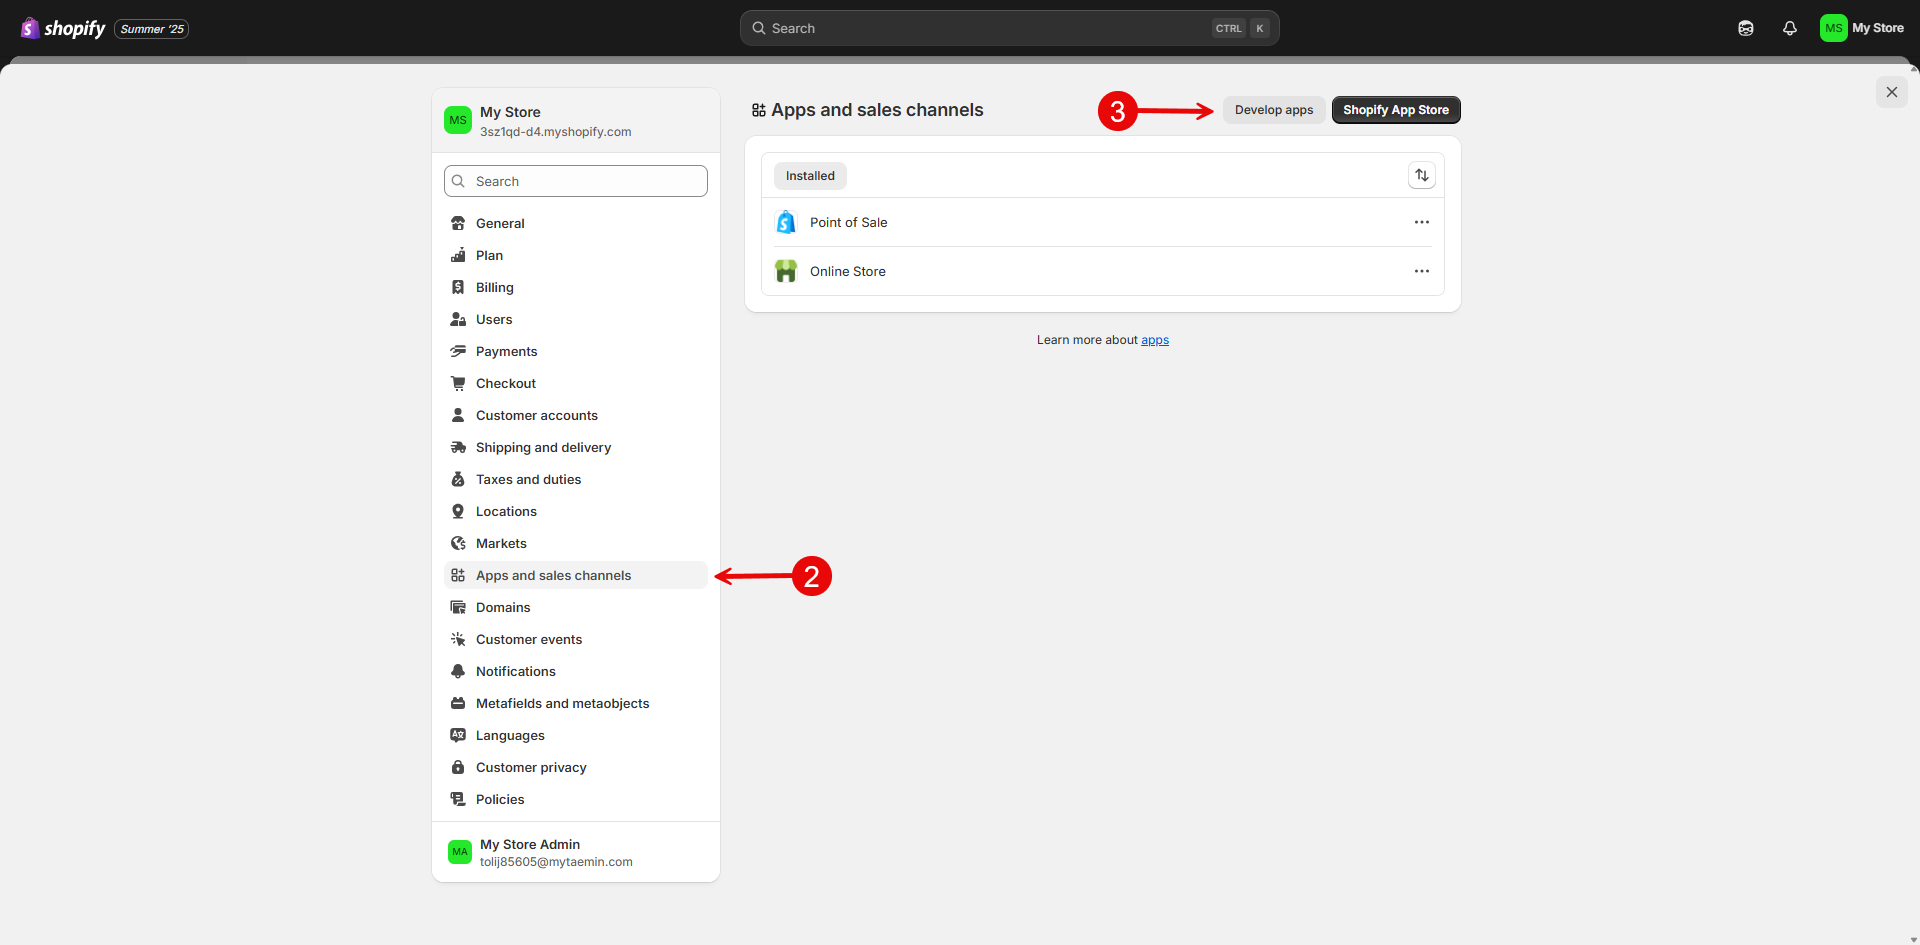The image size is (1920, 945).
Task: Go to Customer privacy settings
Action: coord(576,767)
